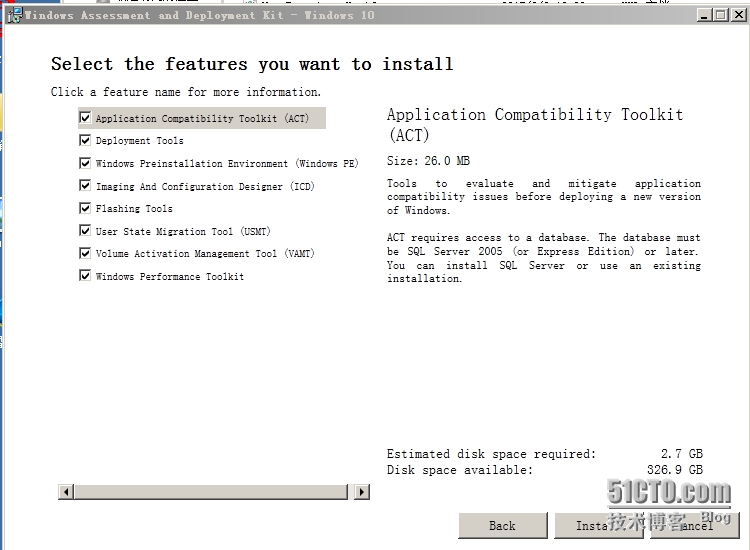This screenshot has height=550, width=750.
Task: Toggle User State Migration Tool checkbox
Action: [85, 231]
